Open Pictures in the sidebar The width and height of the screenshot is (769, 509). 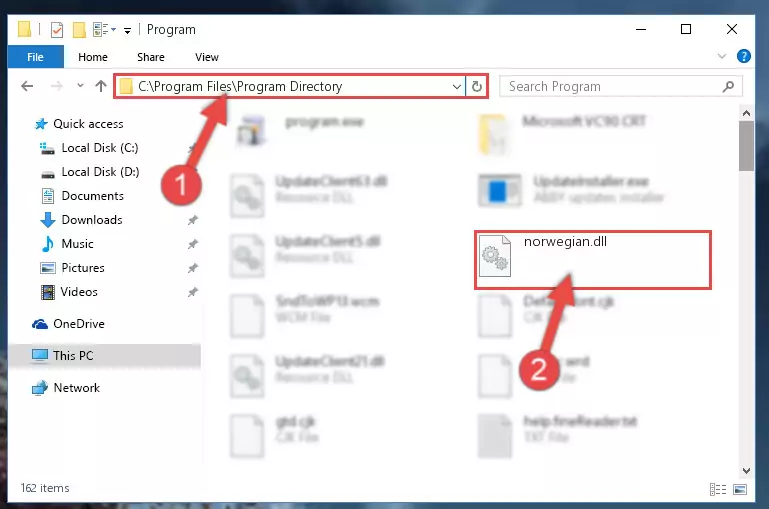[x=83, y=268]
